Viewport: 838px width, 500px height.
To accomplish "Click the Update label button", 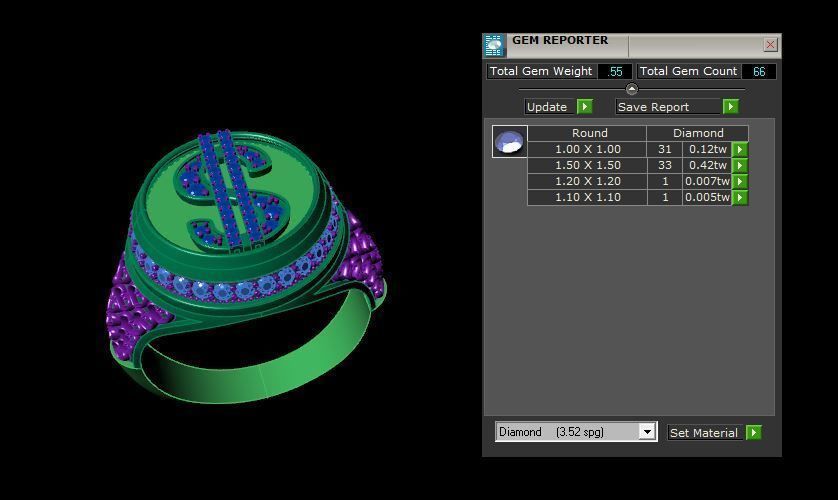I will [x=550, y=107].
